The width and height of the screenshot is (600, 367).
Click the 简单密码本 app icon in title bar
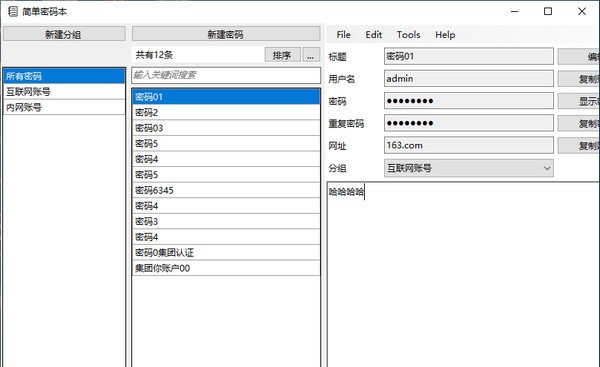coord(13,11)
